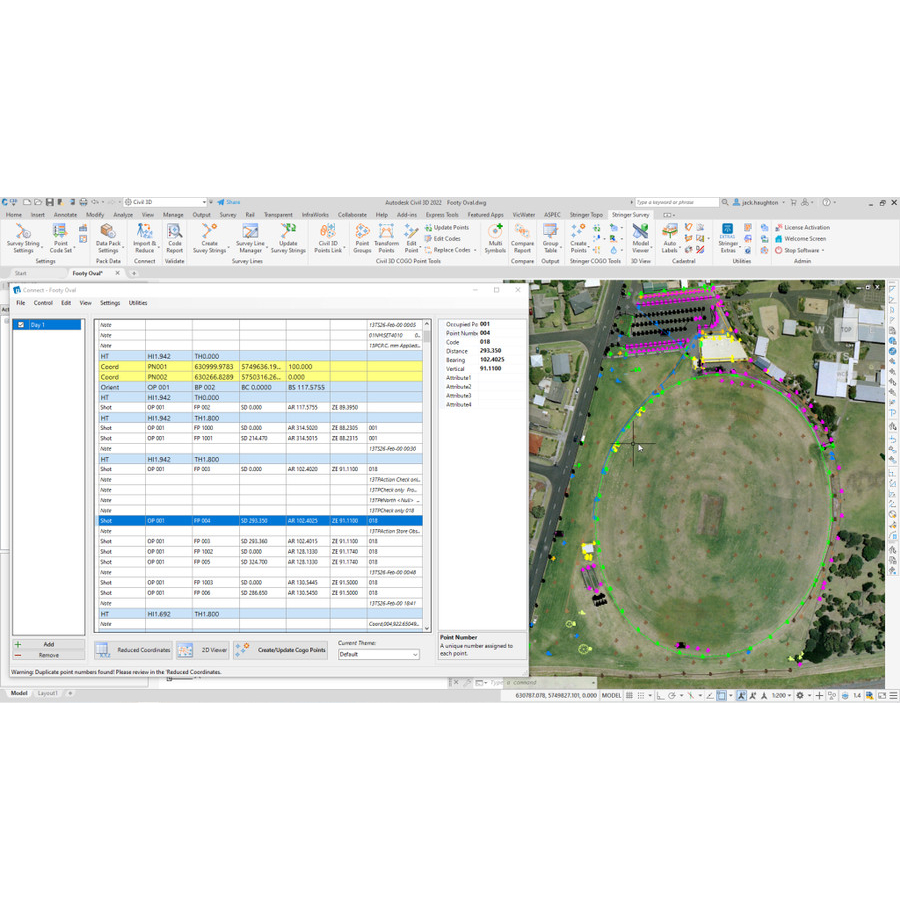Open the Survey Line Manager
Viewport: 900px width, 900px height.
(x=250, y=238)
